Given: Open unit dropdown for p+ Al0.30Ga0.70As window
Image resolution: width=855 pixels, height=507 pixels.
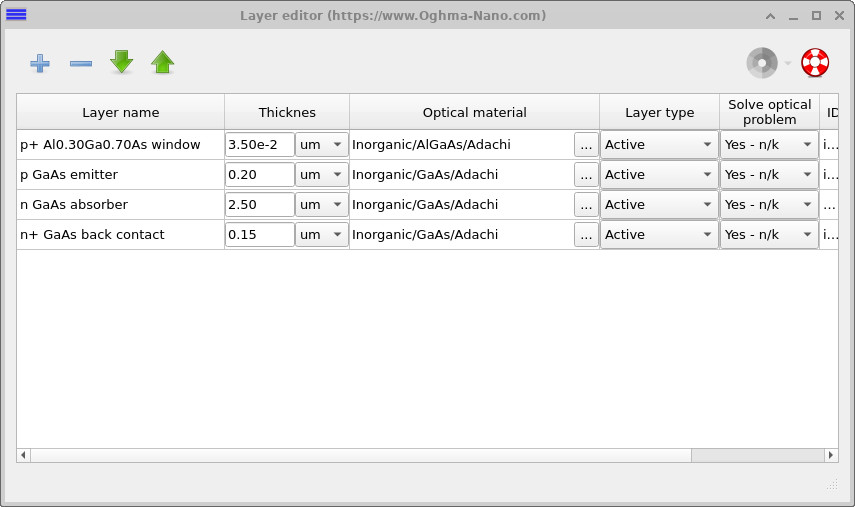Looking at the screenshot, I should [321, 144].
